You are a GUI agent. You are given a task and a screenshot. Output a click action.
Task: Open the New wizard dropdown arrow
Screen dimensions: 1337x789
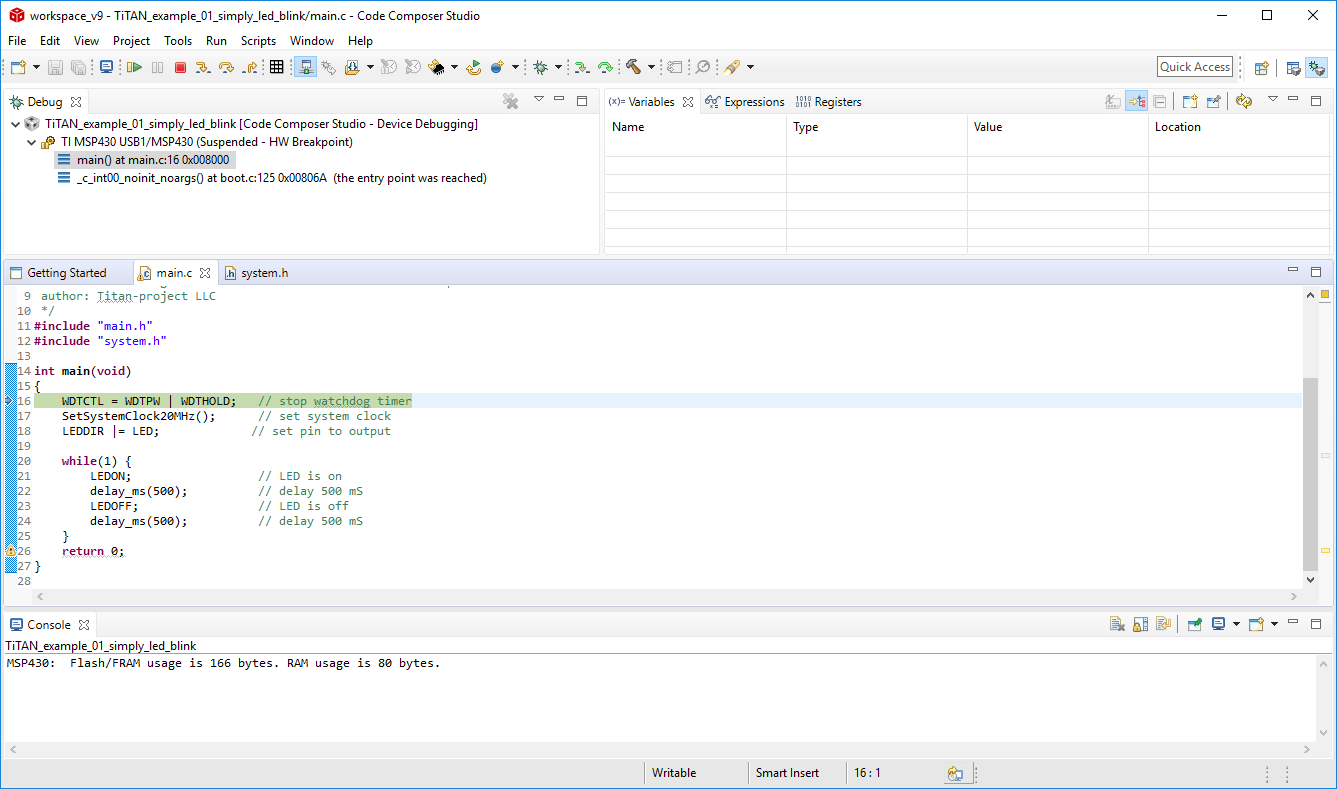pos(37,67)
